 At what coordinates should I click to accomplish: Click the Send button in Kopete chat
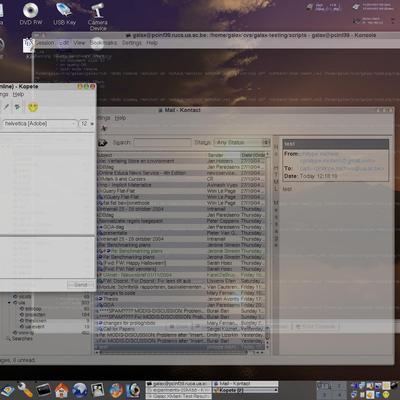pos(80,285)
